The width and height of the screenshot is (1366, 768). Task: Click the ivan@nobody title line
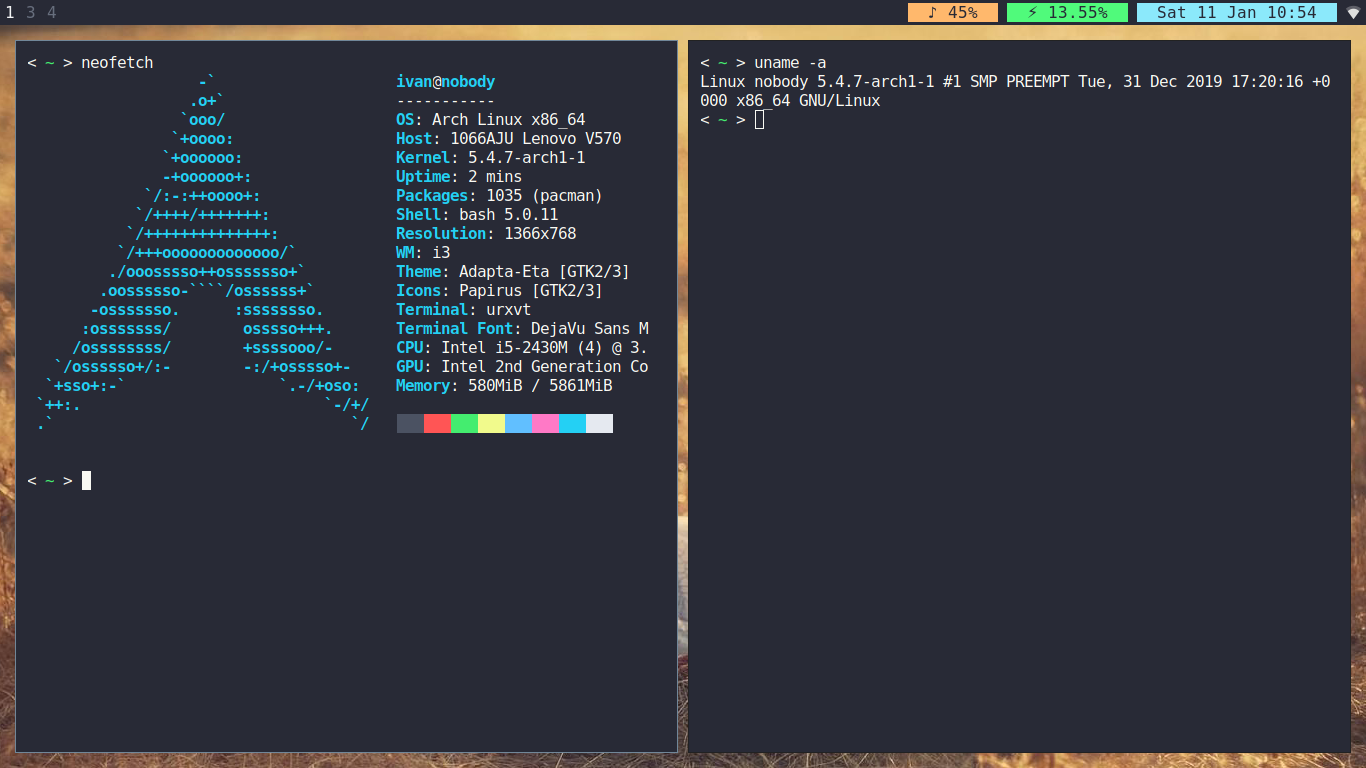point(445,82)
